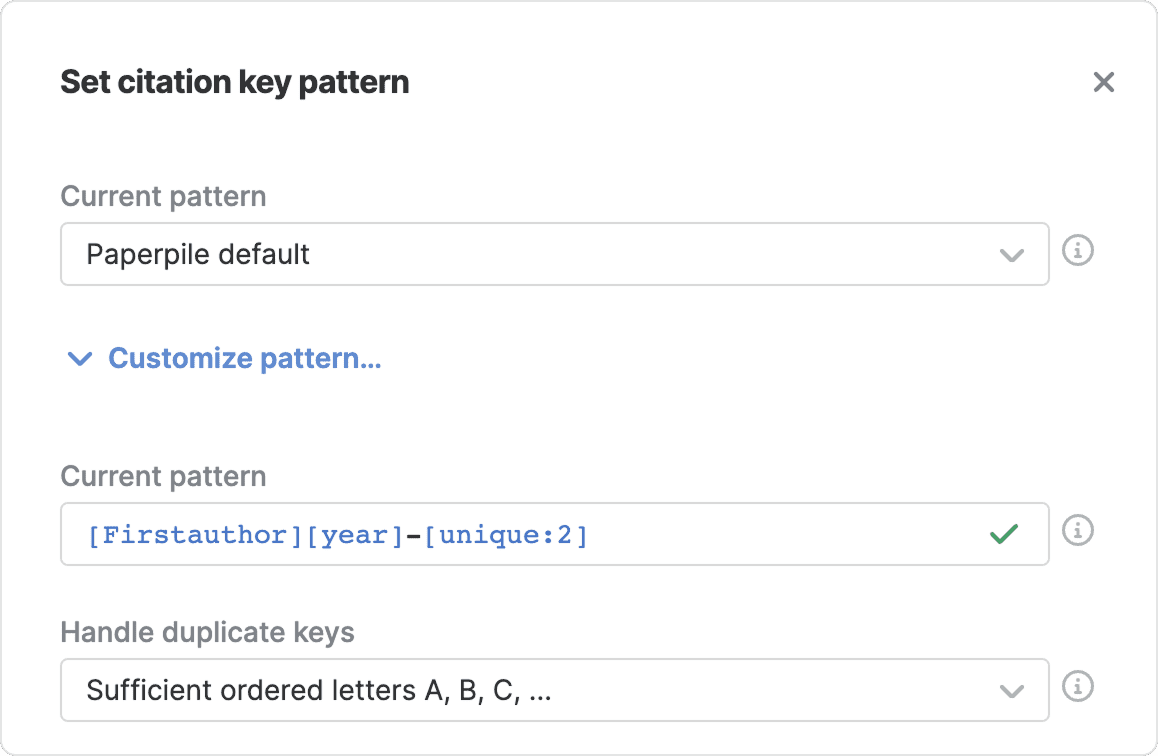This screenshot has width=1158, height=756.
Task: Click the Handle duplicate keys label
Action: coord(207,633)
